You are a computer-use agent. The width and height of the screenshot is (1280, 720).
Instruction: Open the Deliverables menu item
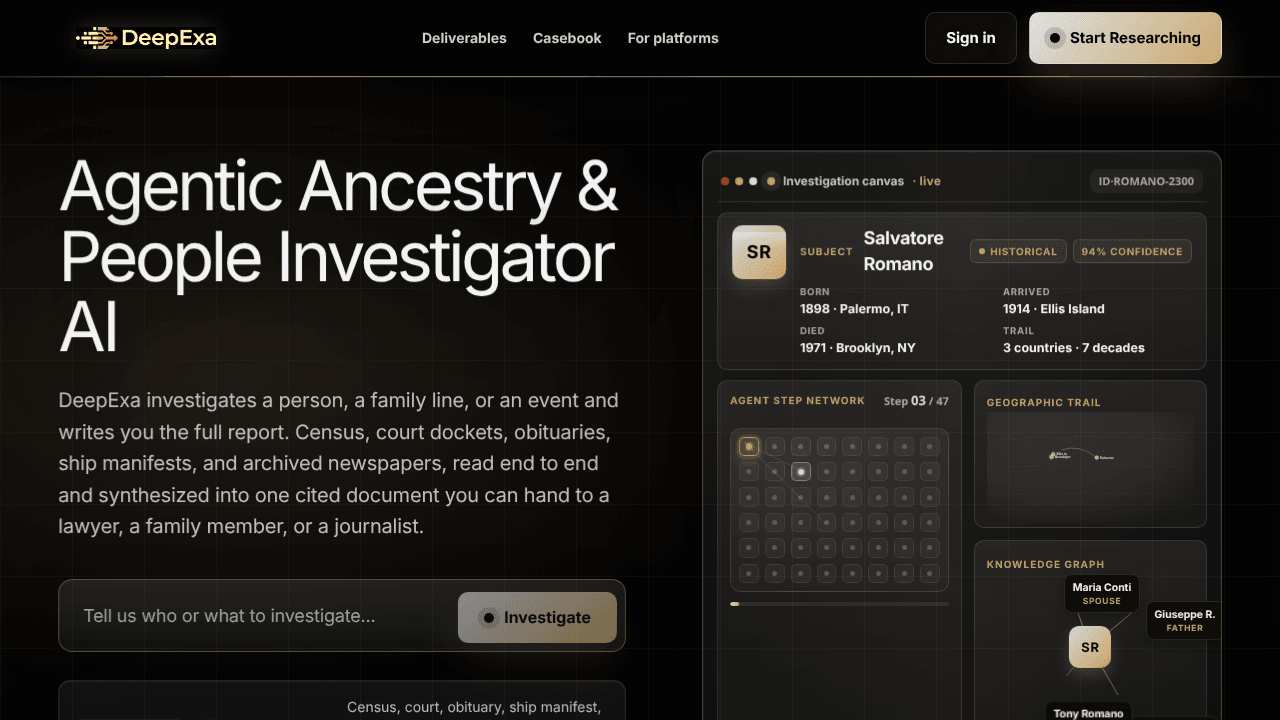[x=464, y=38]
